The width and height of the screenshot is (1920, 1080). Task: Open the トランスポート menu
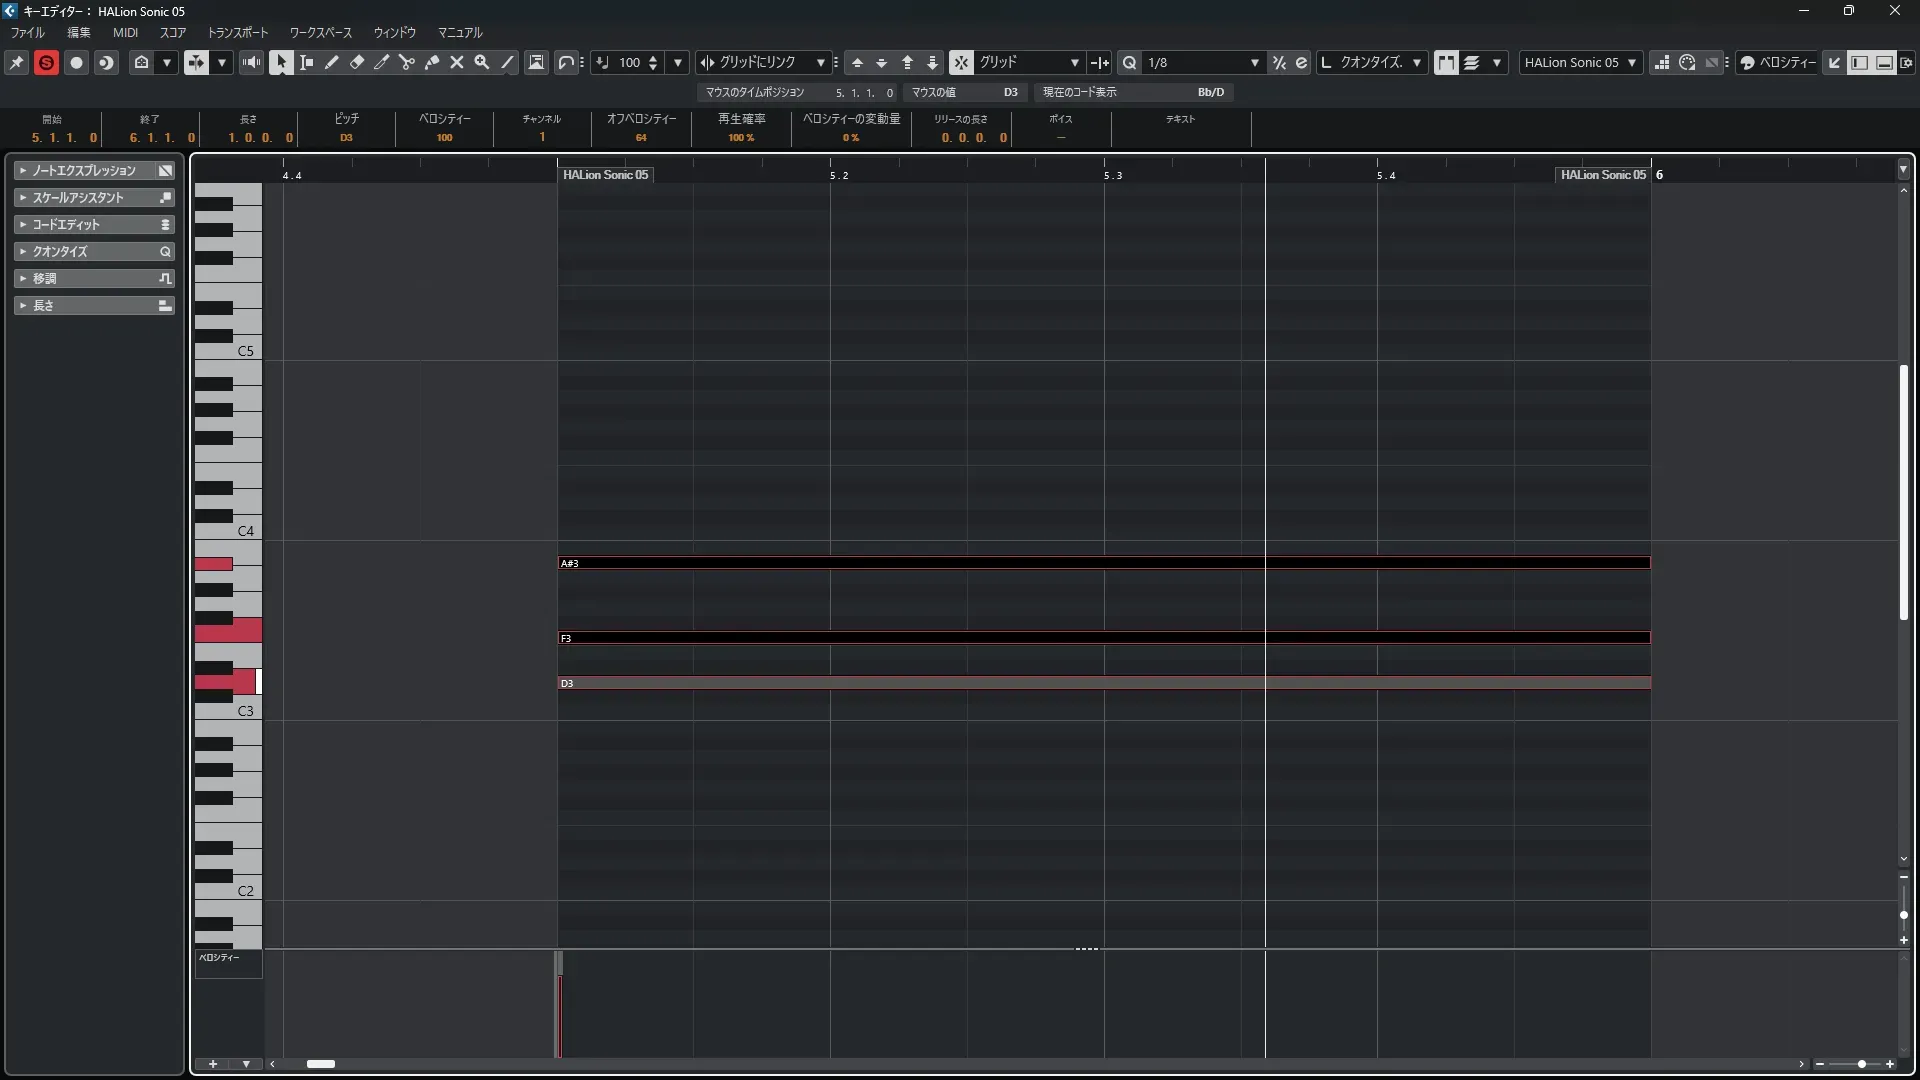point(237,33)
